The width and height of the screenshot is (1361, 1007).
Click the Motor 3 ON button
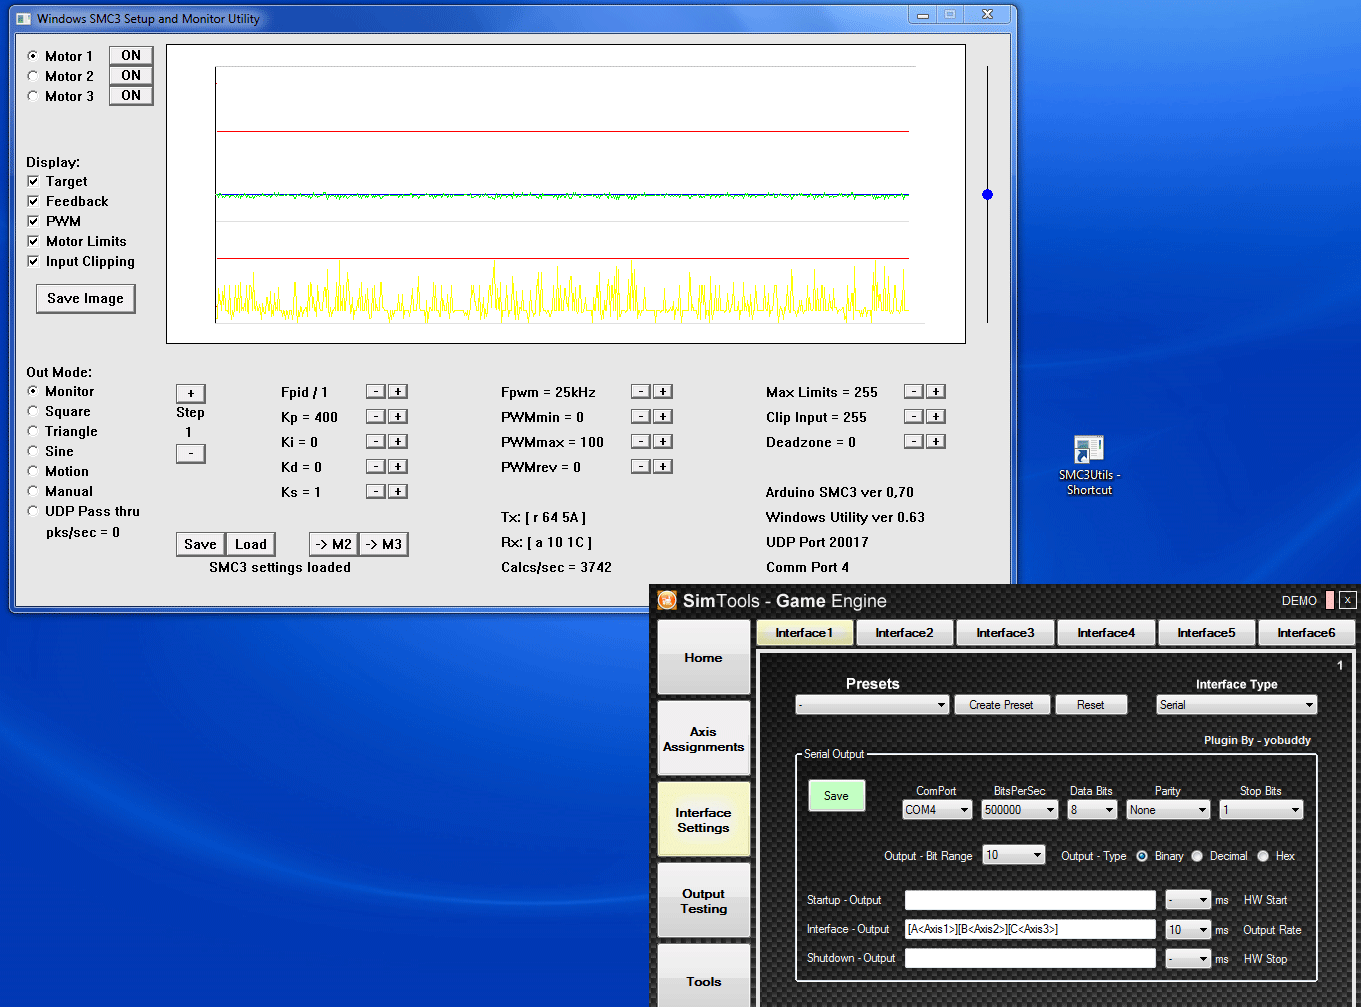point(131,95)
